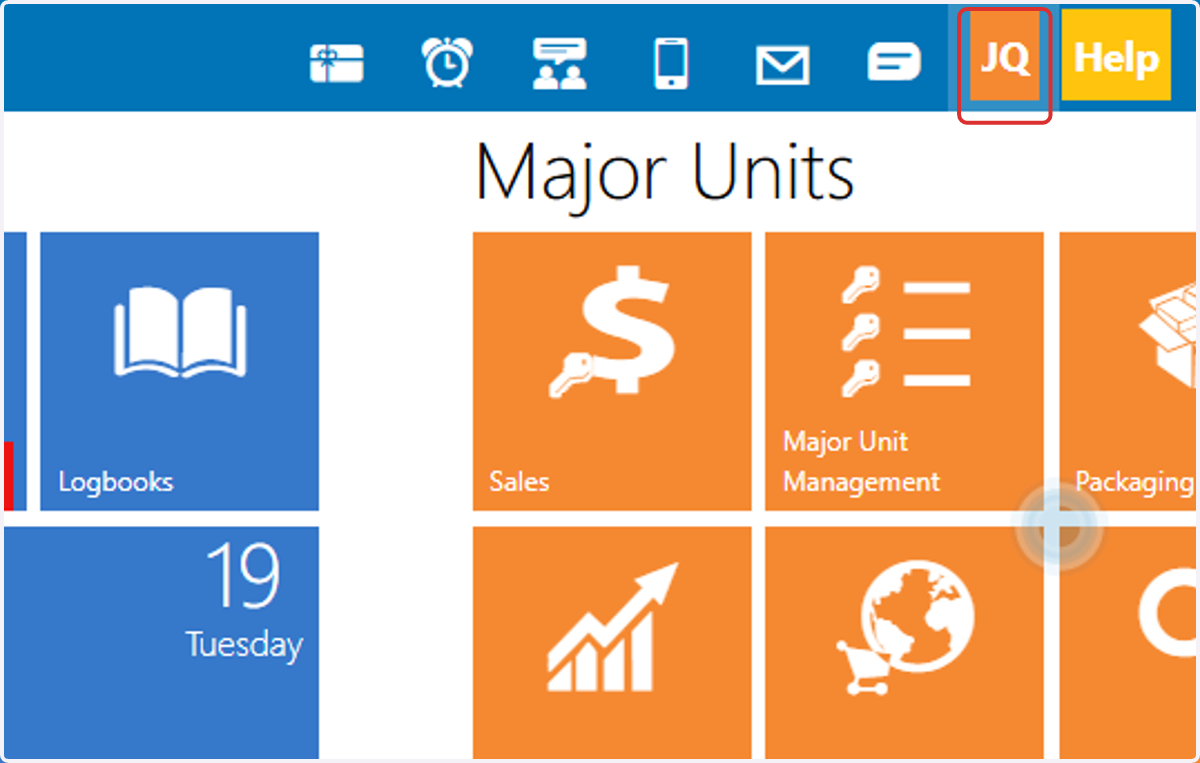
Task: Open the Packaging tile
Action: (1127, 371)
